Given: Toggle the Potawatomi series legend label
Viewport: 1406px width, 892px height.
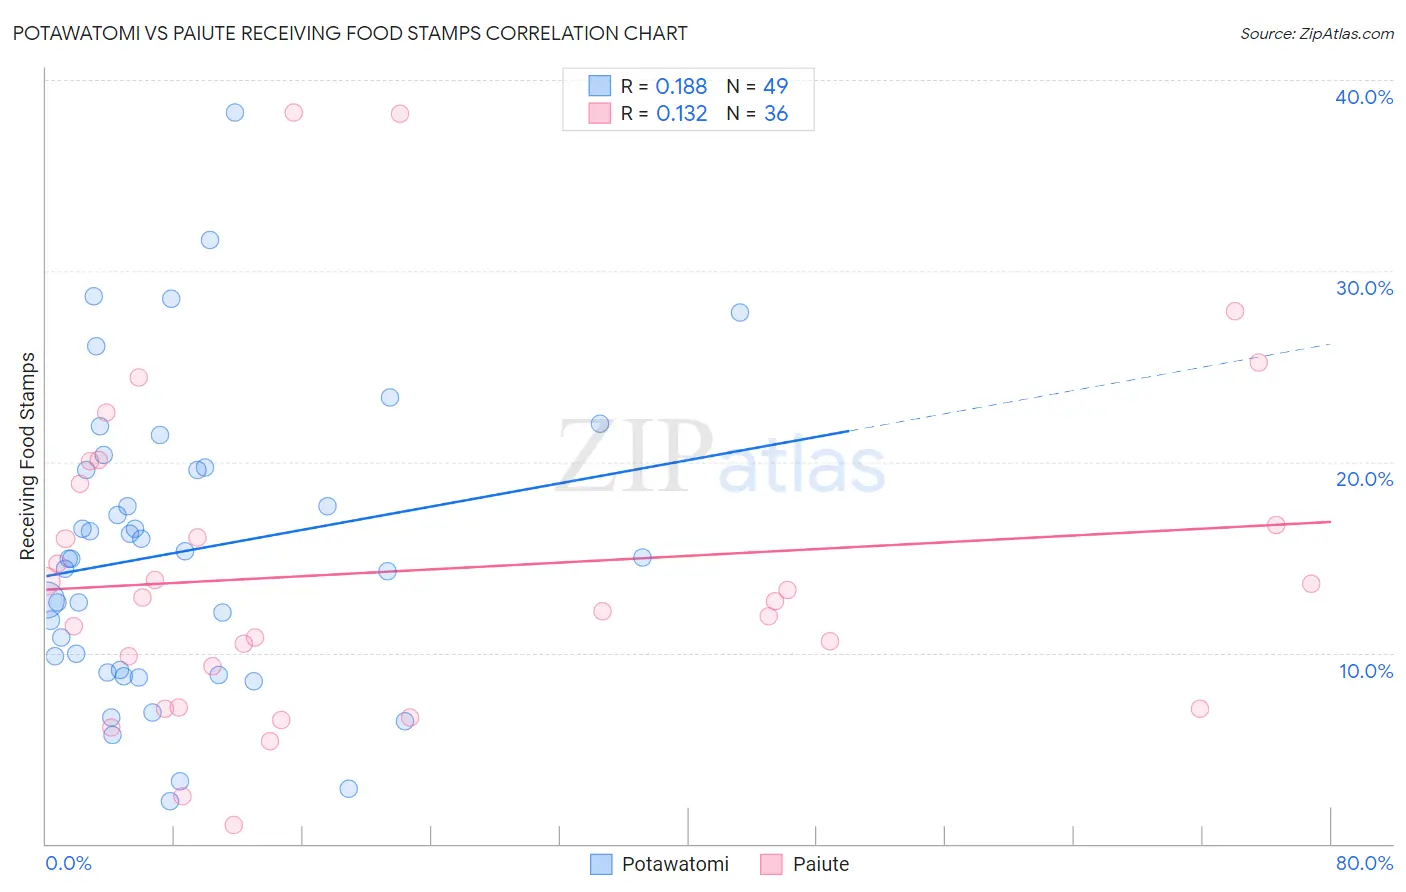Looking at the screenshot, I should (675, 864).
